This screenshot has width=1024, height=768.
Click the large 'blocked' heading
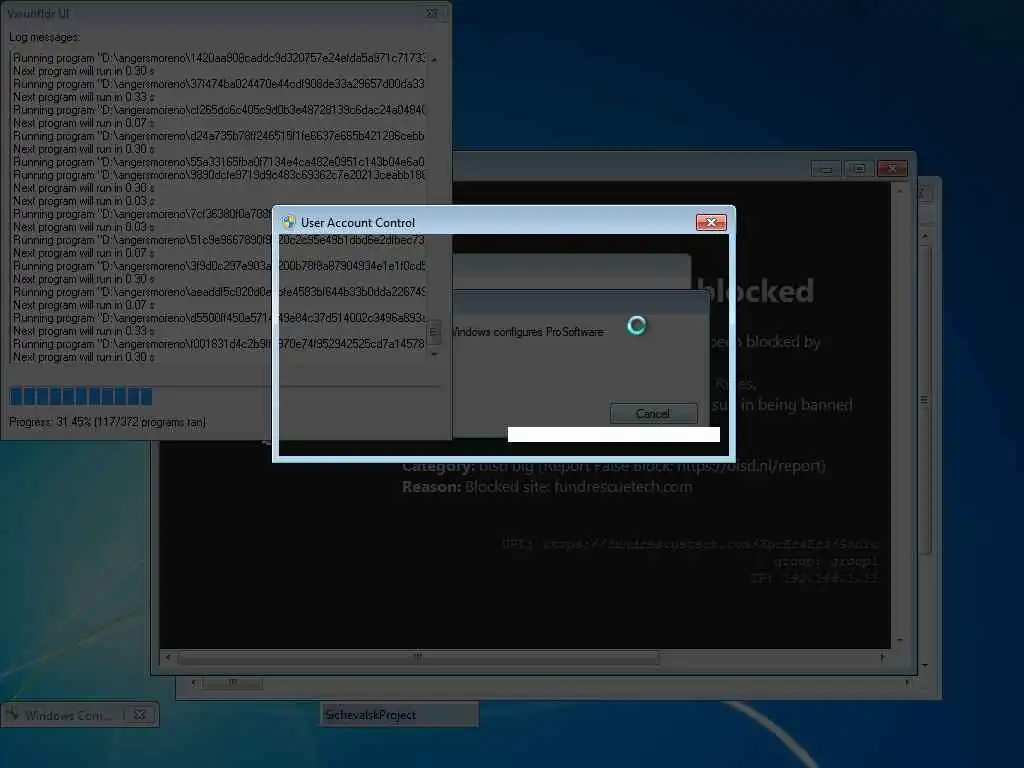[756, 291]
